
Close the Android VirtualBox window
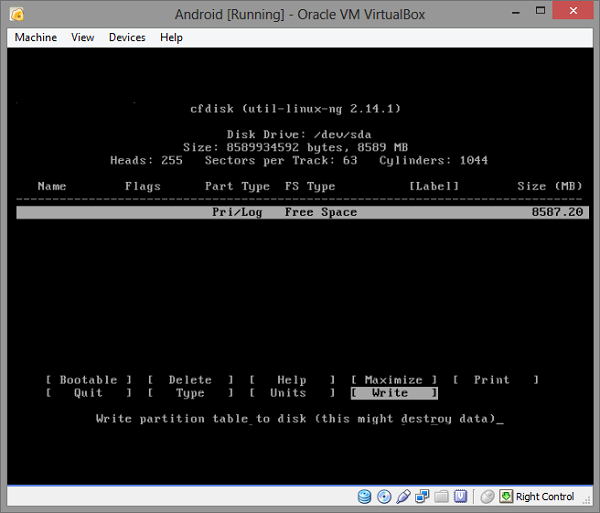pyautogui.click(x=573, y=10)
